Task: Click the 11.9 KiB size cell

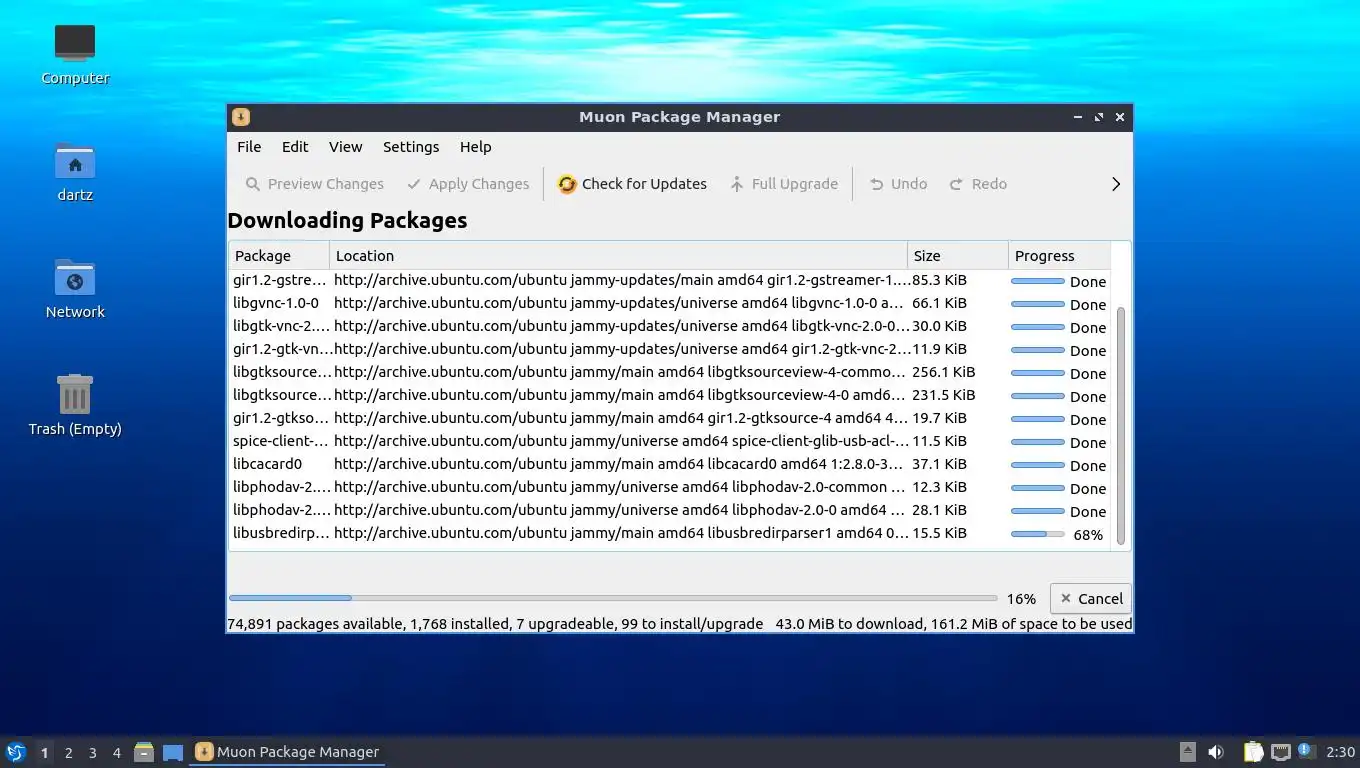Action: coord(939,349)
